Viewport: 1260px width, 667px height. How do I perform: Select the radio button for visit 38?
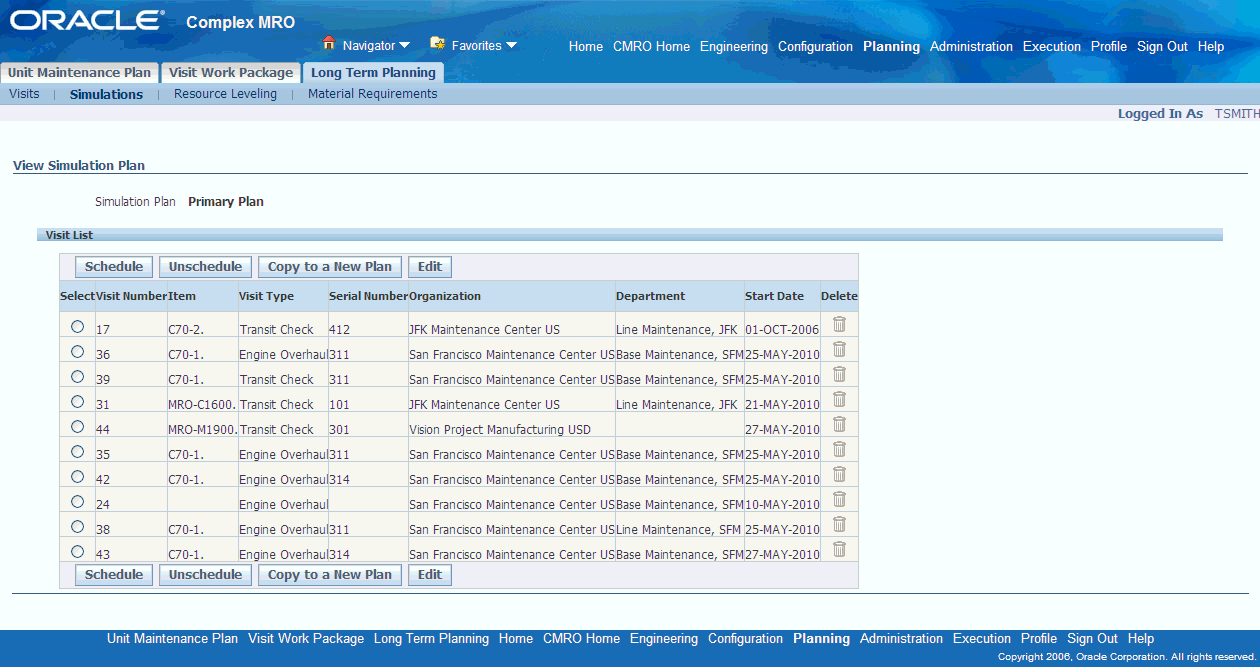coord(77,527)
